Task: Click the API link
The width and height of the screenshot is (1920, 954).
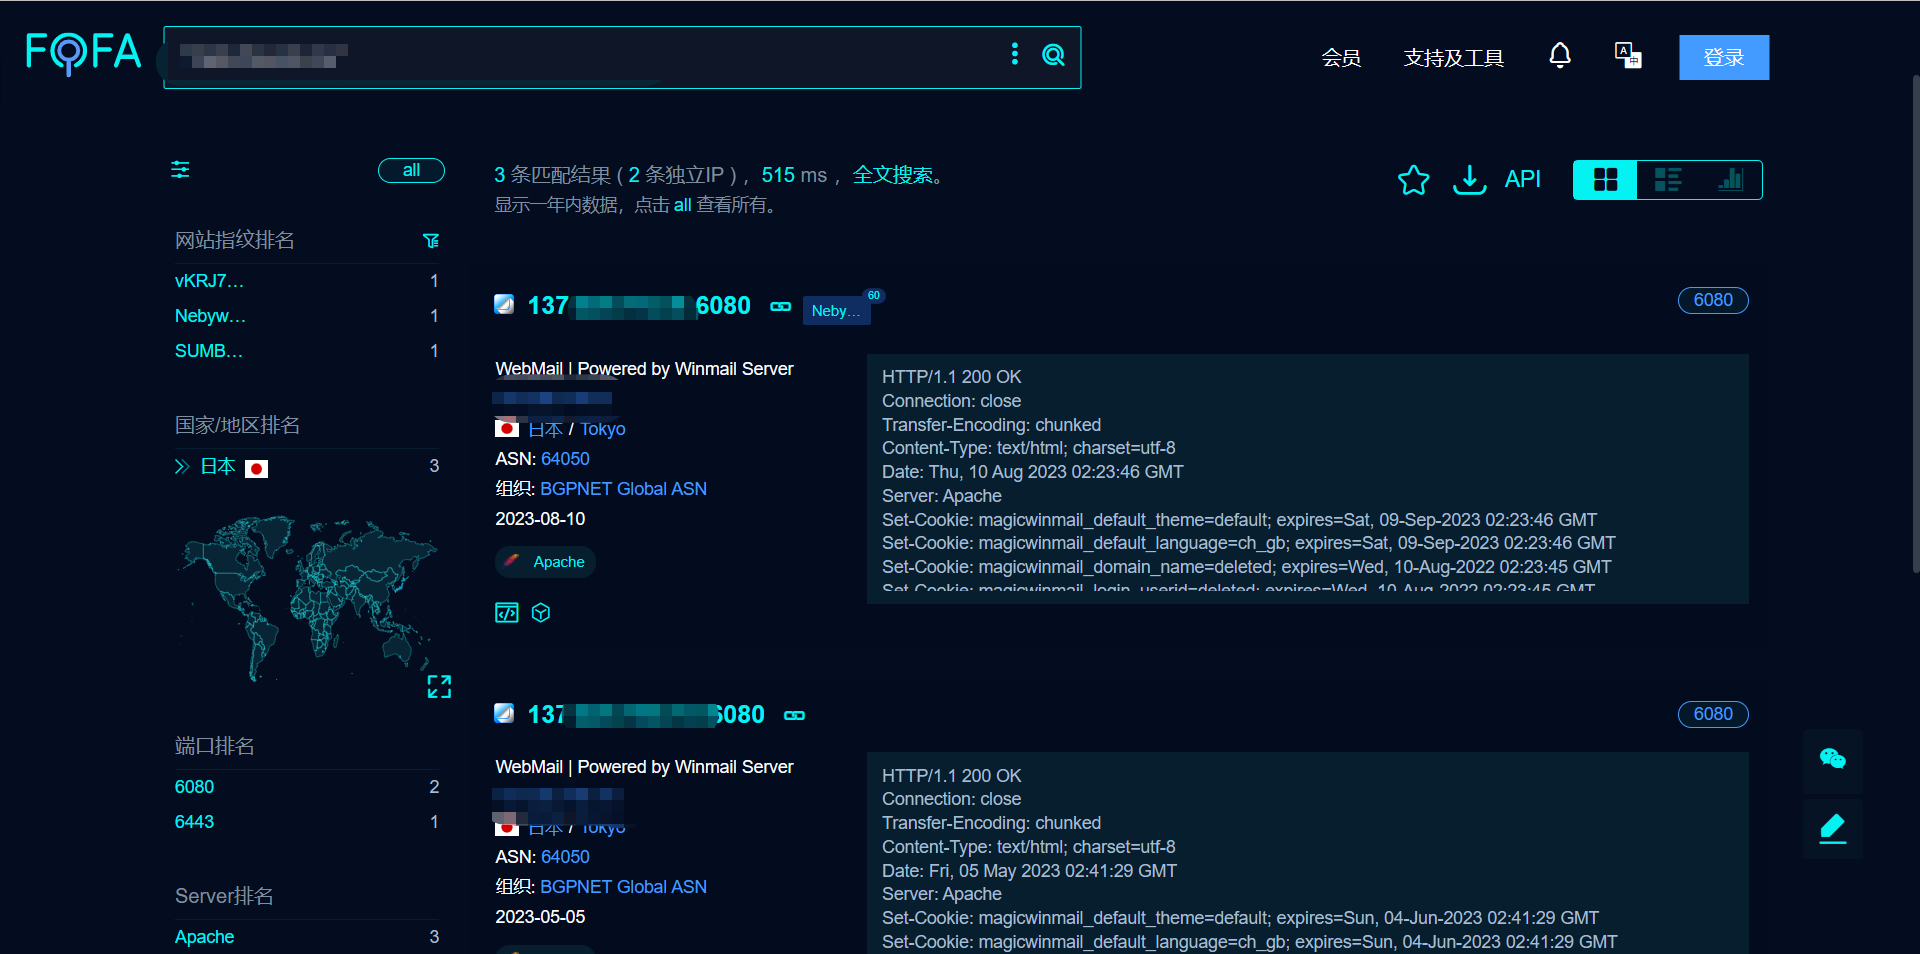Action: pos(1522,179)
